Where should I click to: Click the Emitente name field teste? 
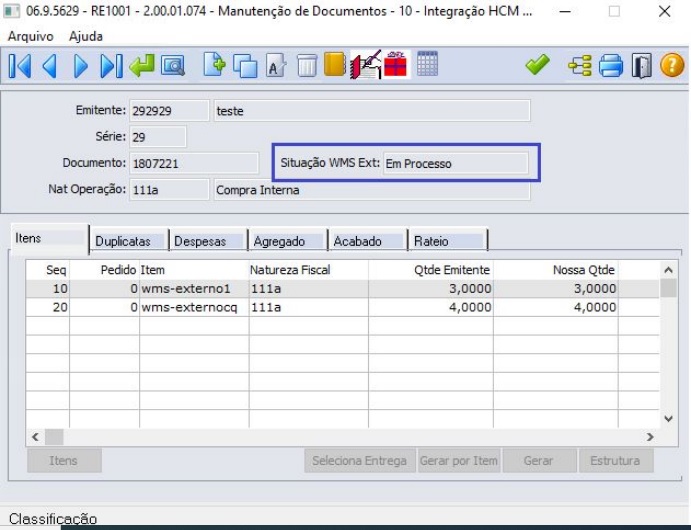[372, 111]
